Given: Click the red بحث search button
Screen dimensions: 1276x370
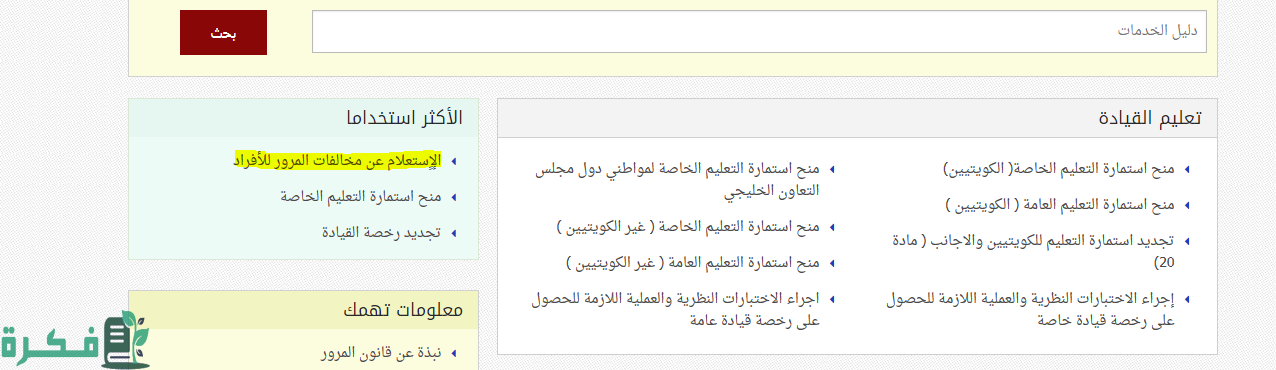Looking at the screenshot, I should coord(224,32).
